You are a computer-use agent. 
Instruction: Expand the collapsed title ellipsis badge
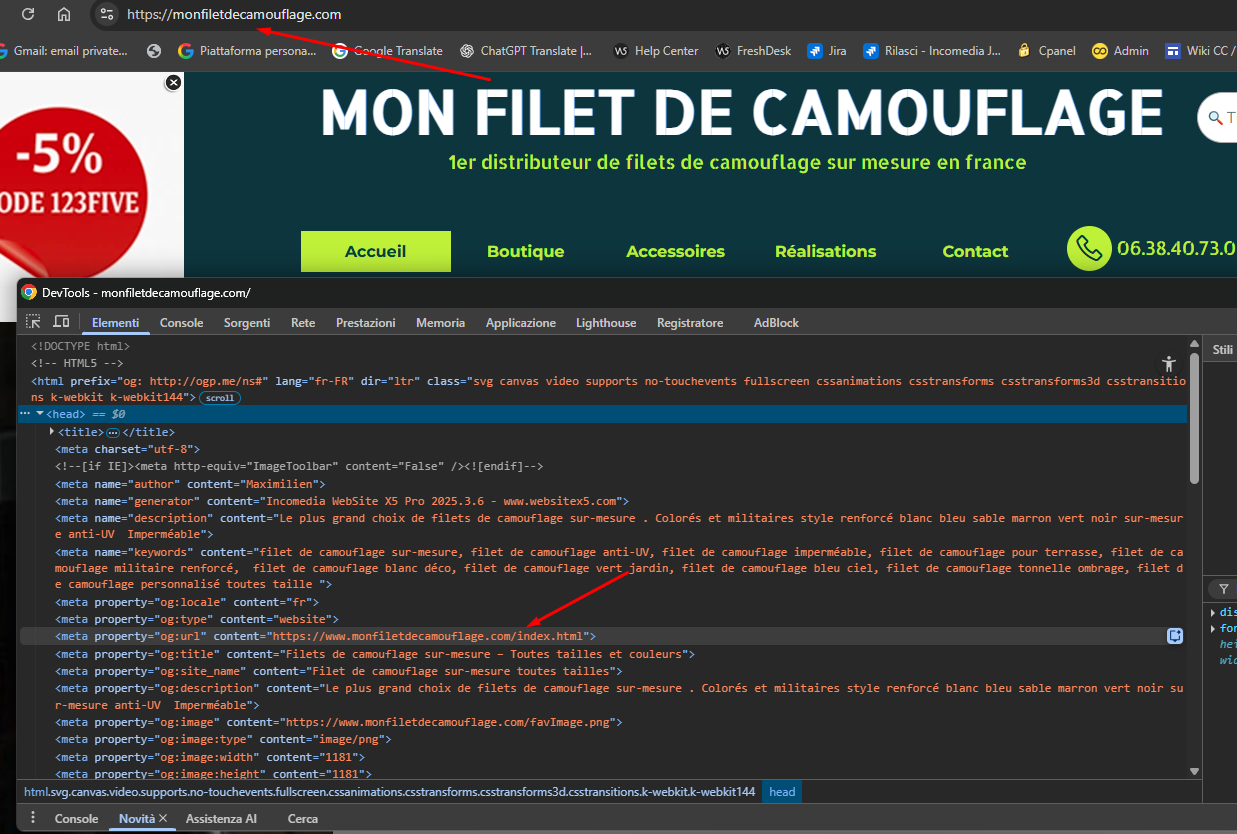pyautogui.click(x=113, y=432)
